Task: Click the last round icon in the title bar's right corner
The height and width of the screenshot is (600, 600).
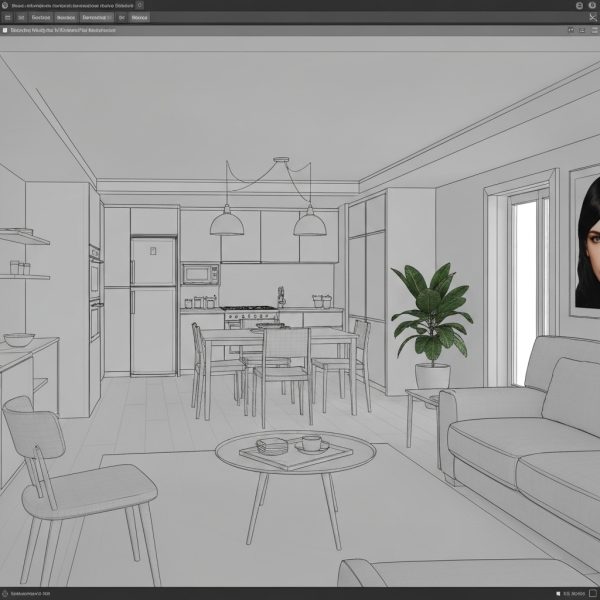Action: coord(594,5)
